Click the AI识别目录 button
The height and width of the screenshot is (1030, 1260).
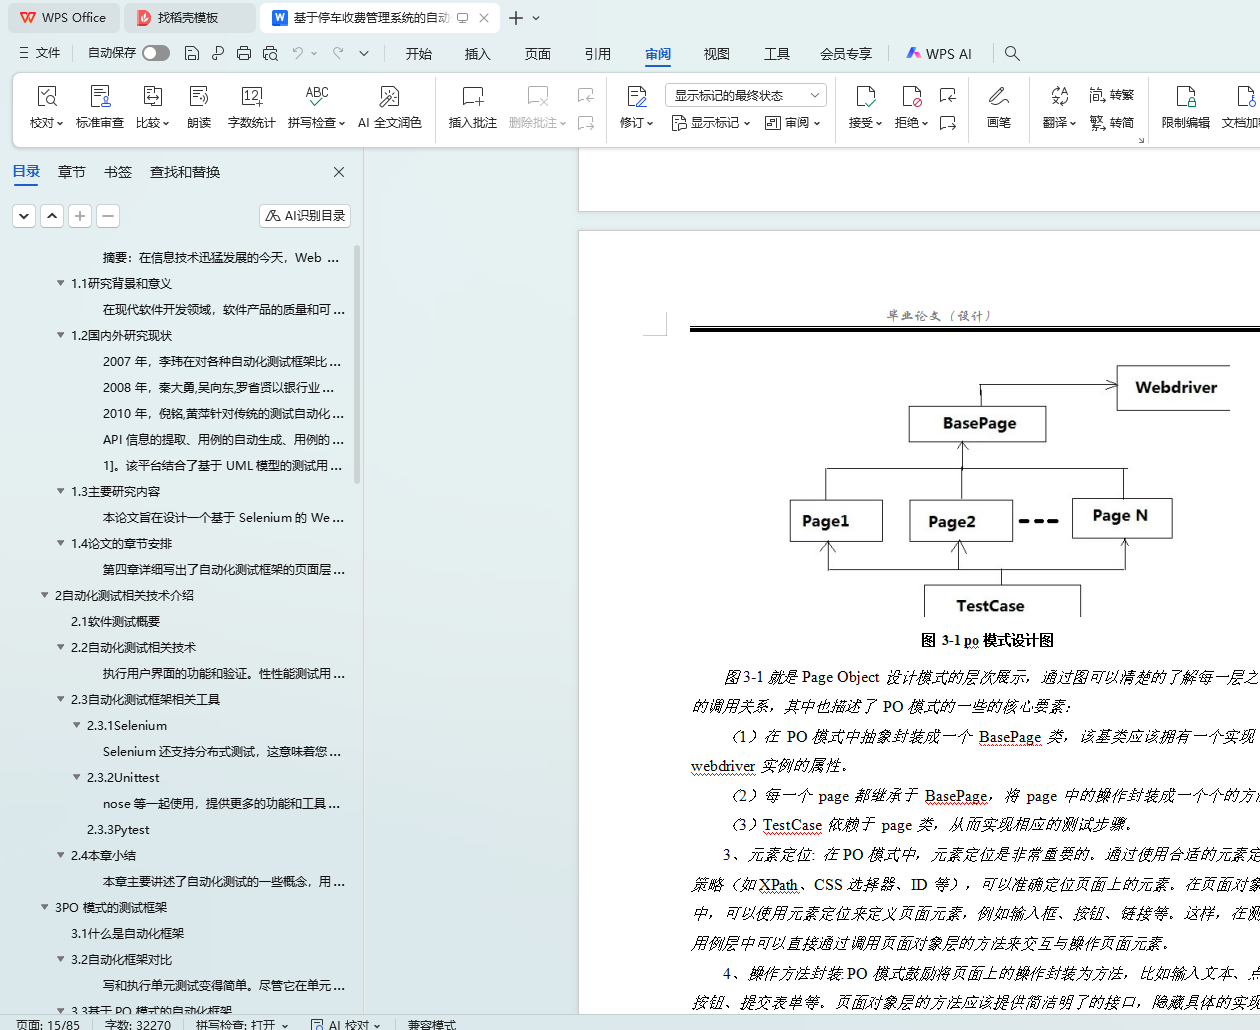click(x=305, y=215)
